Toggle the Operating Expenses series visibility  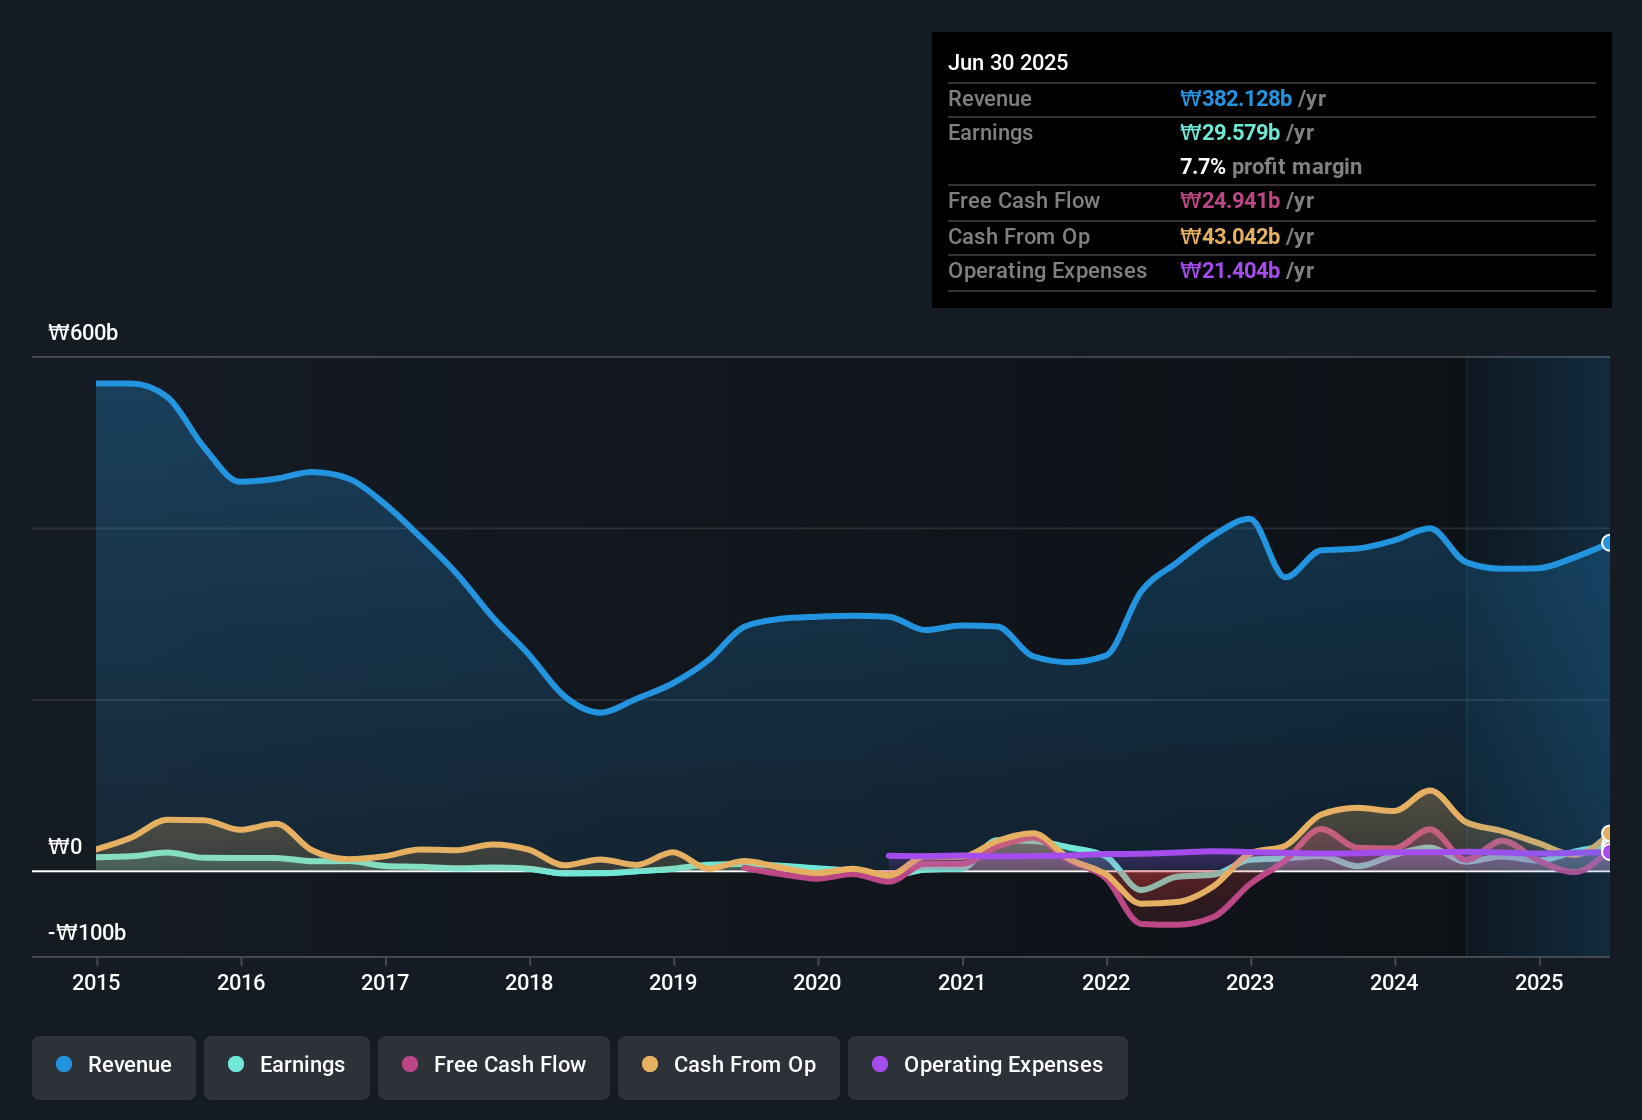[x=987, y=1065]
